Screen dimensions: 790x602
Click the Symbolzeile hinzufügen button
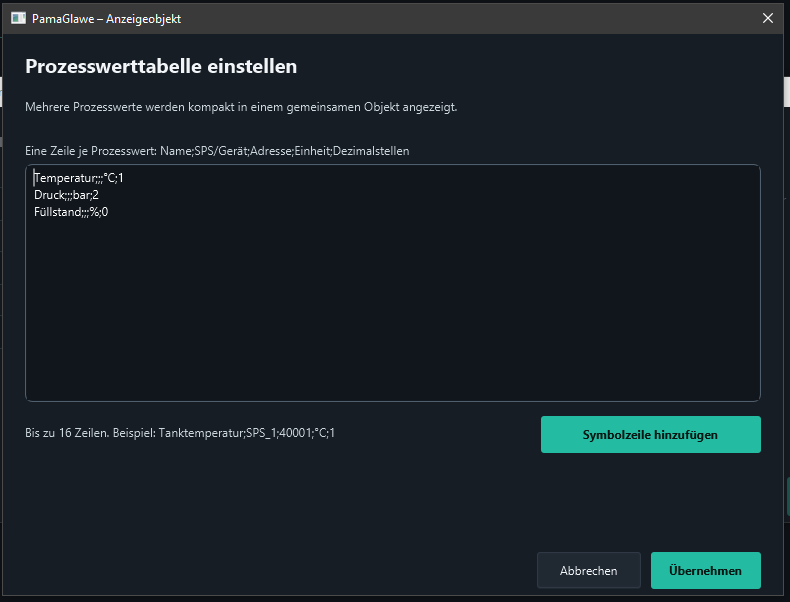click(x=650, y=434)
